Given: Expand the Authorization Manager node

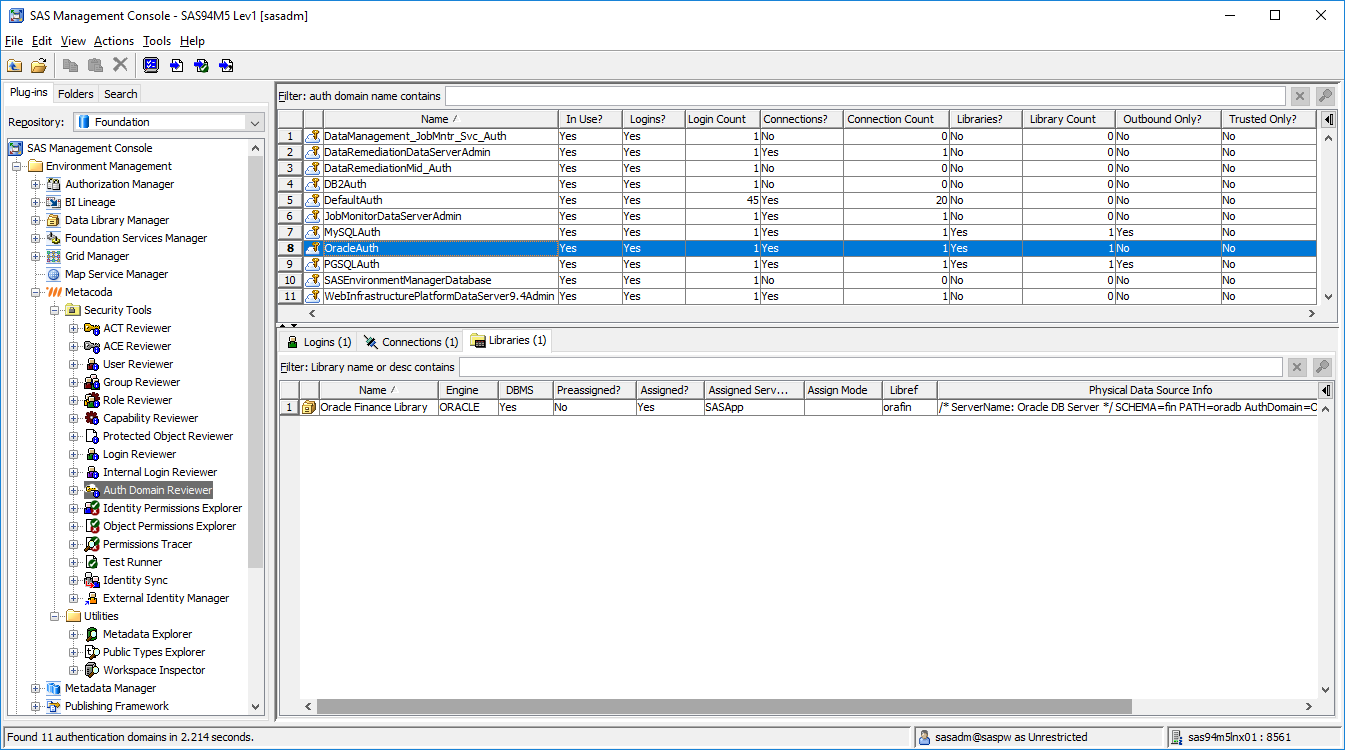Looking at the screenshot, I should click(36, 184).
